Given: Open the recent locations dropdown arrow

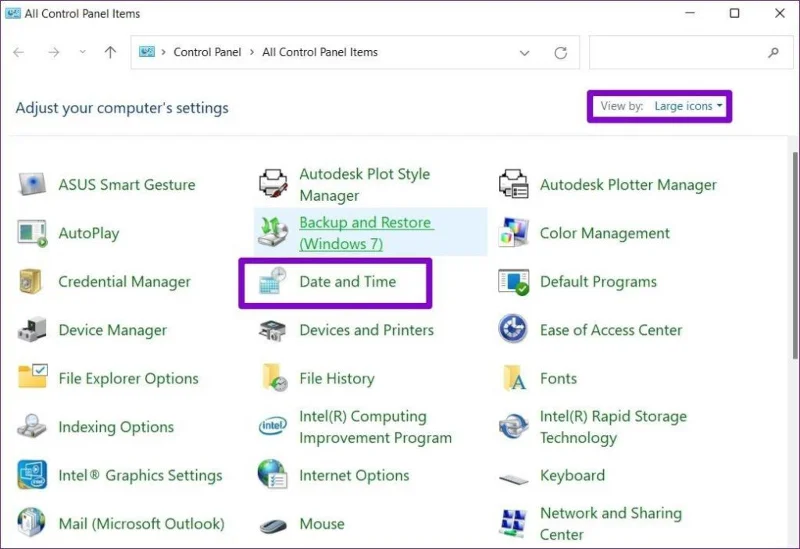Looking at the screenshot, I should 83,52.
